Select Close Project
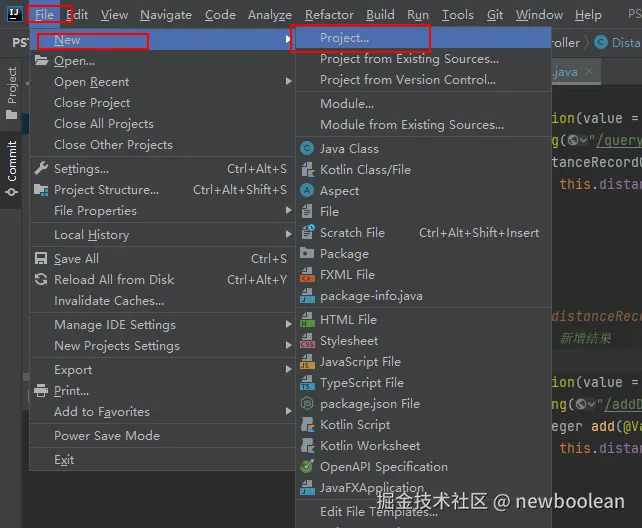 tap(162, 103)
